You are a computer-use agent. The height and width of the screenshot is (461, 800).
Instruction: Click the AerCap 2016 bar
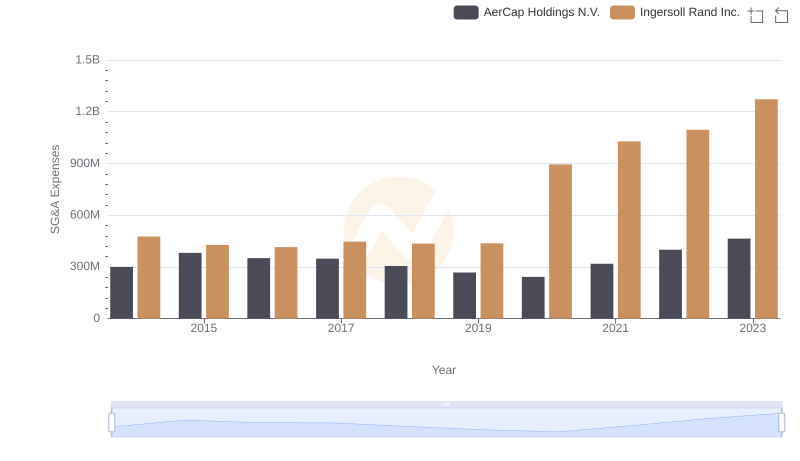259,288
